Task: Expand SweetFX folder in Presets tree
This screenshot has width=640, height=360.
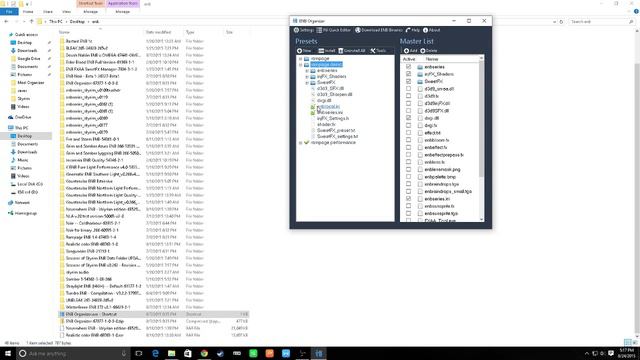Action: coord(307,82)
